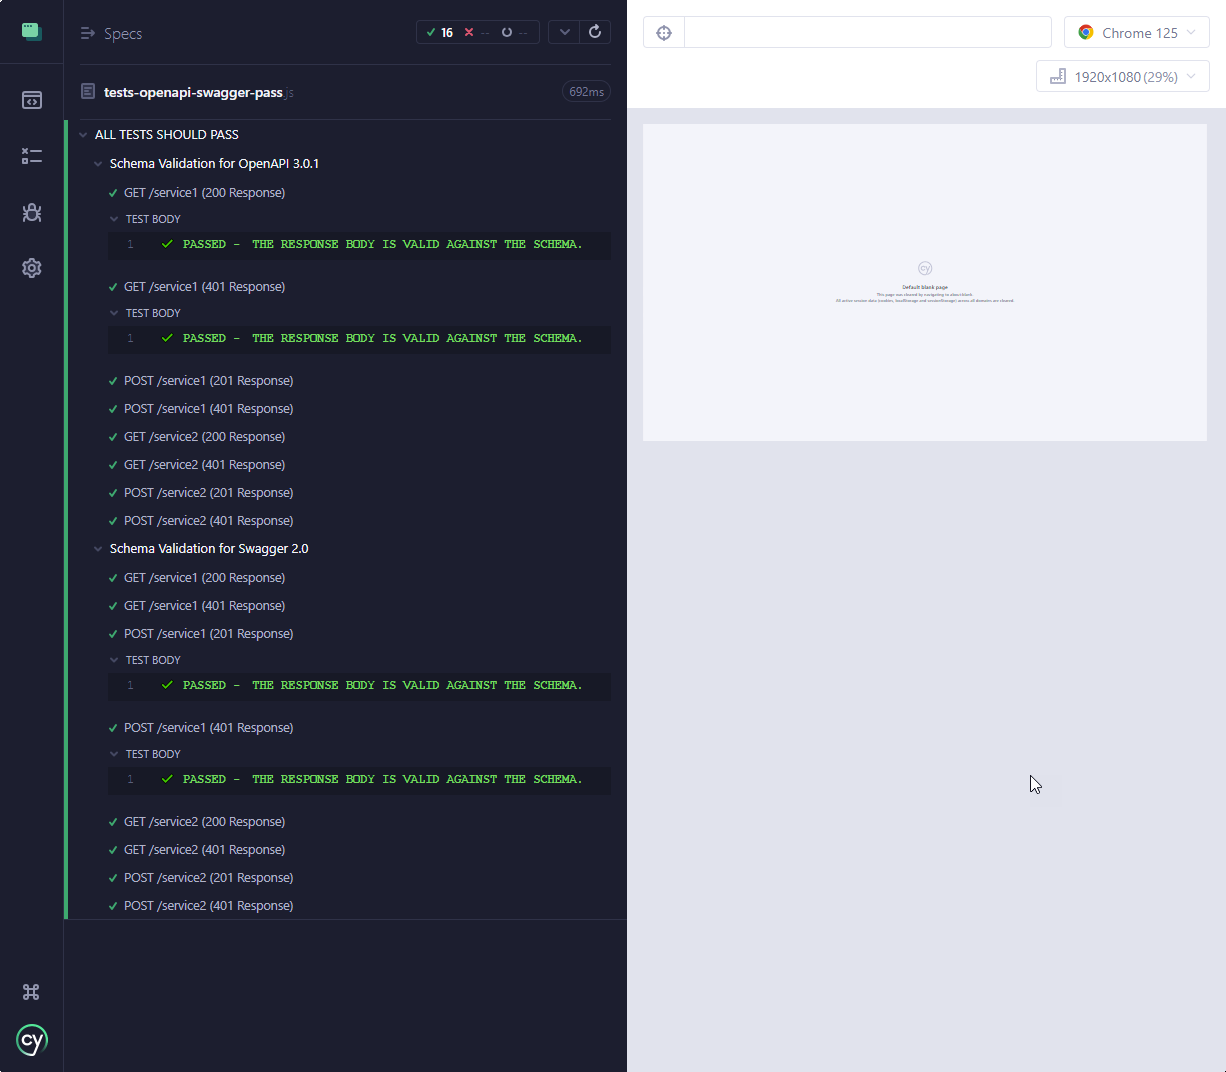Click the spec file document icon
This screenshot has width=1226, height=1072.
coord(88,91)
